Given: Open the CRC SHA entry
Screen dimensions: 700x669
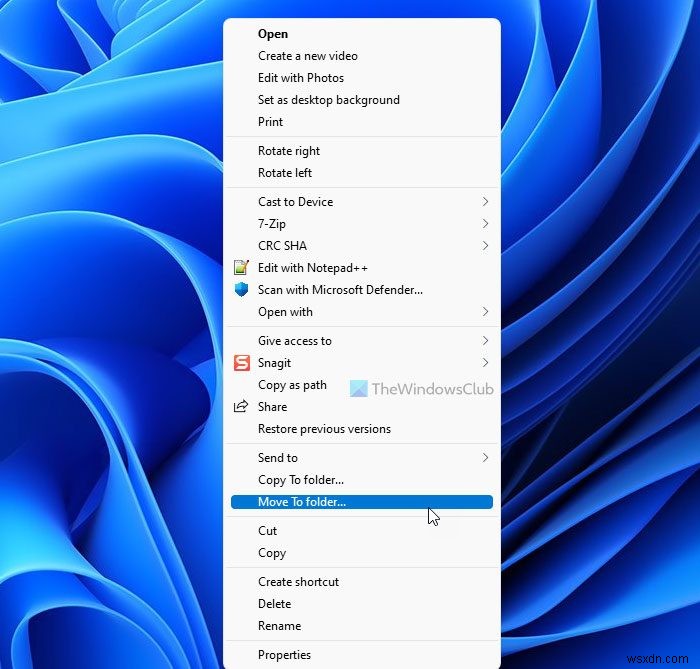Looking at the screenshot, I should (x=362, y=245).
